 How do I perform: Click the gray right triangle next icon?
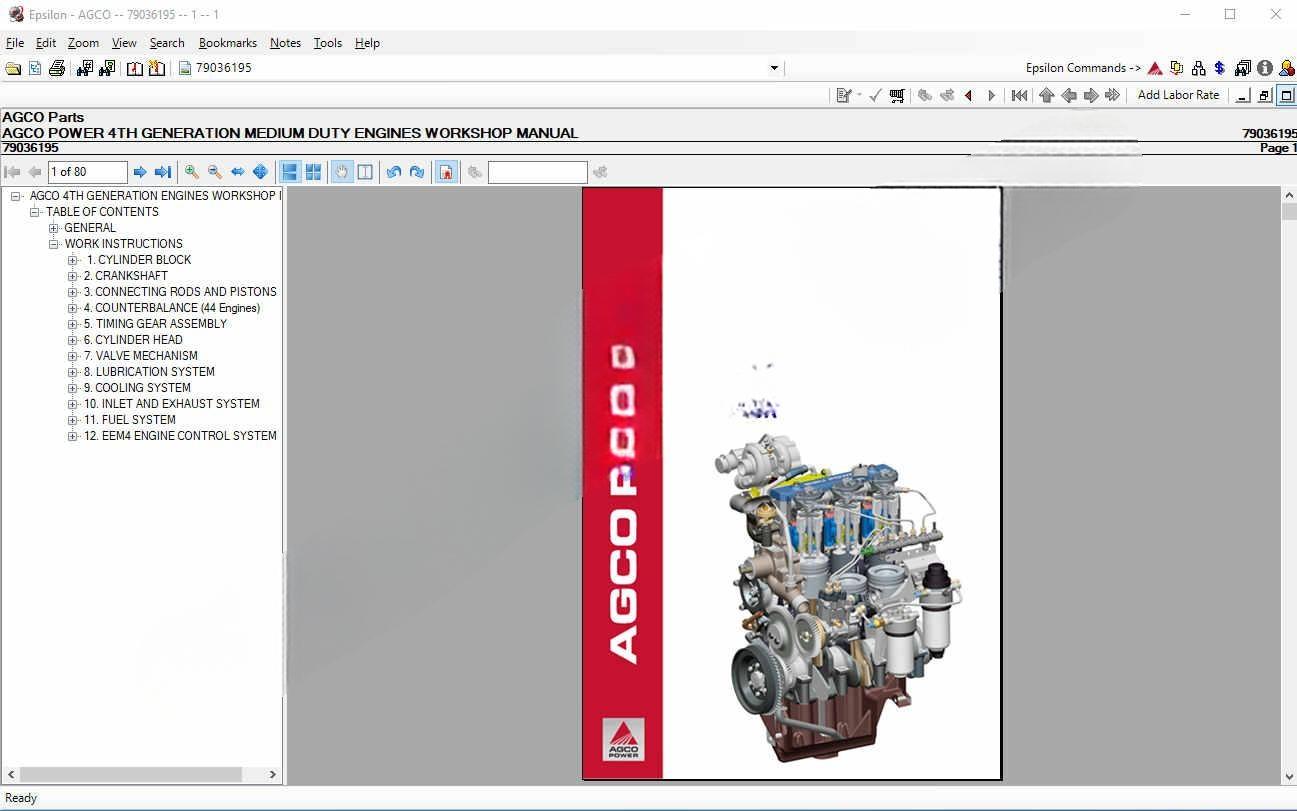click(991, 95)
